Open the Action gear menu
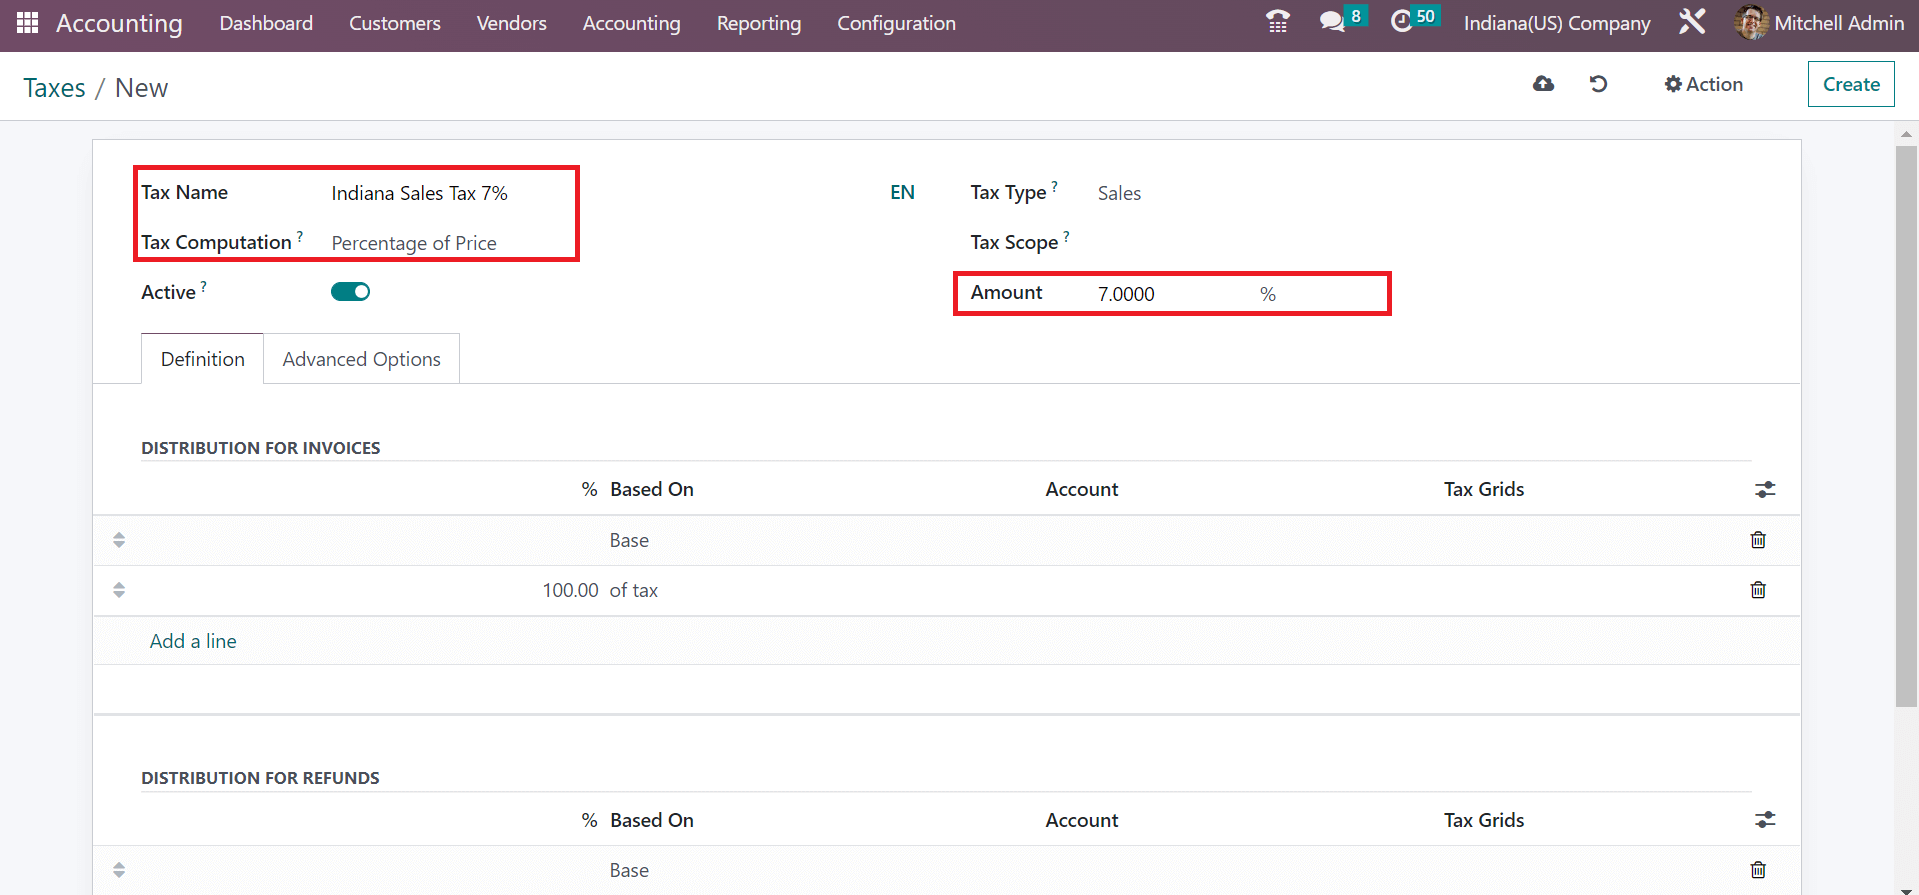This screenshot has width=1919, height=895. [1703, 84]
